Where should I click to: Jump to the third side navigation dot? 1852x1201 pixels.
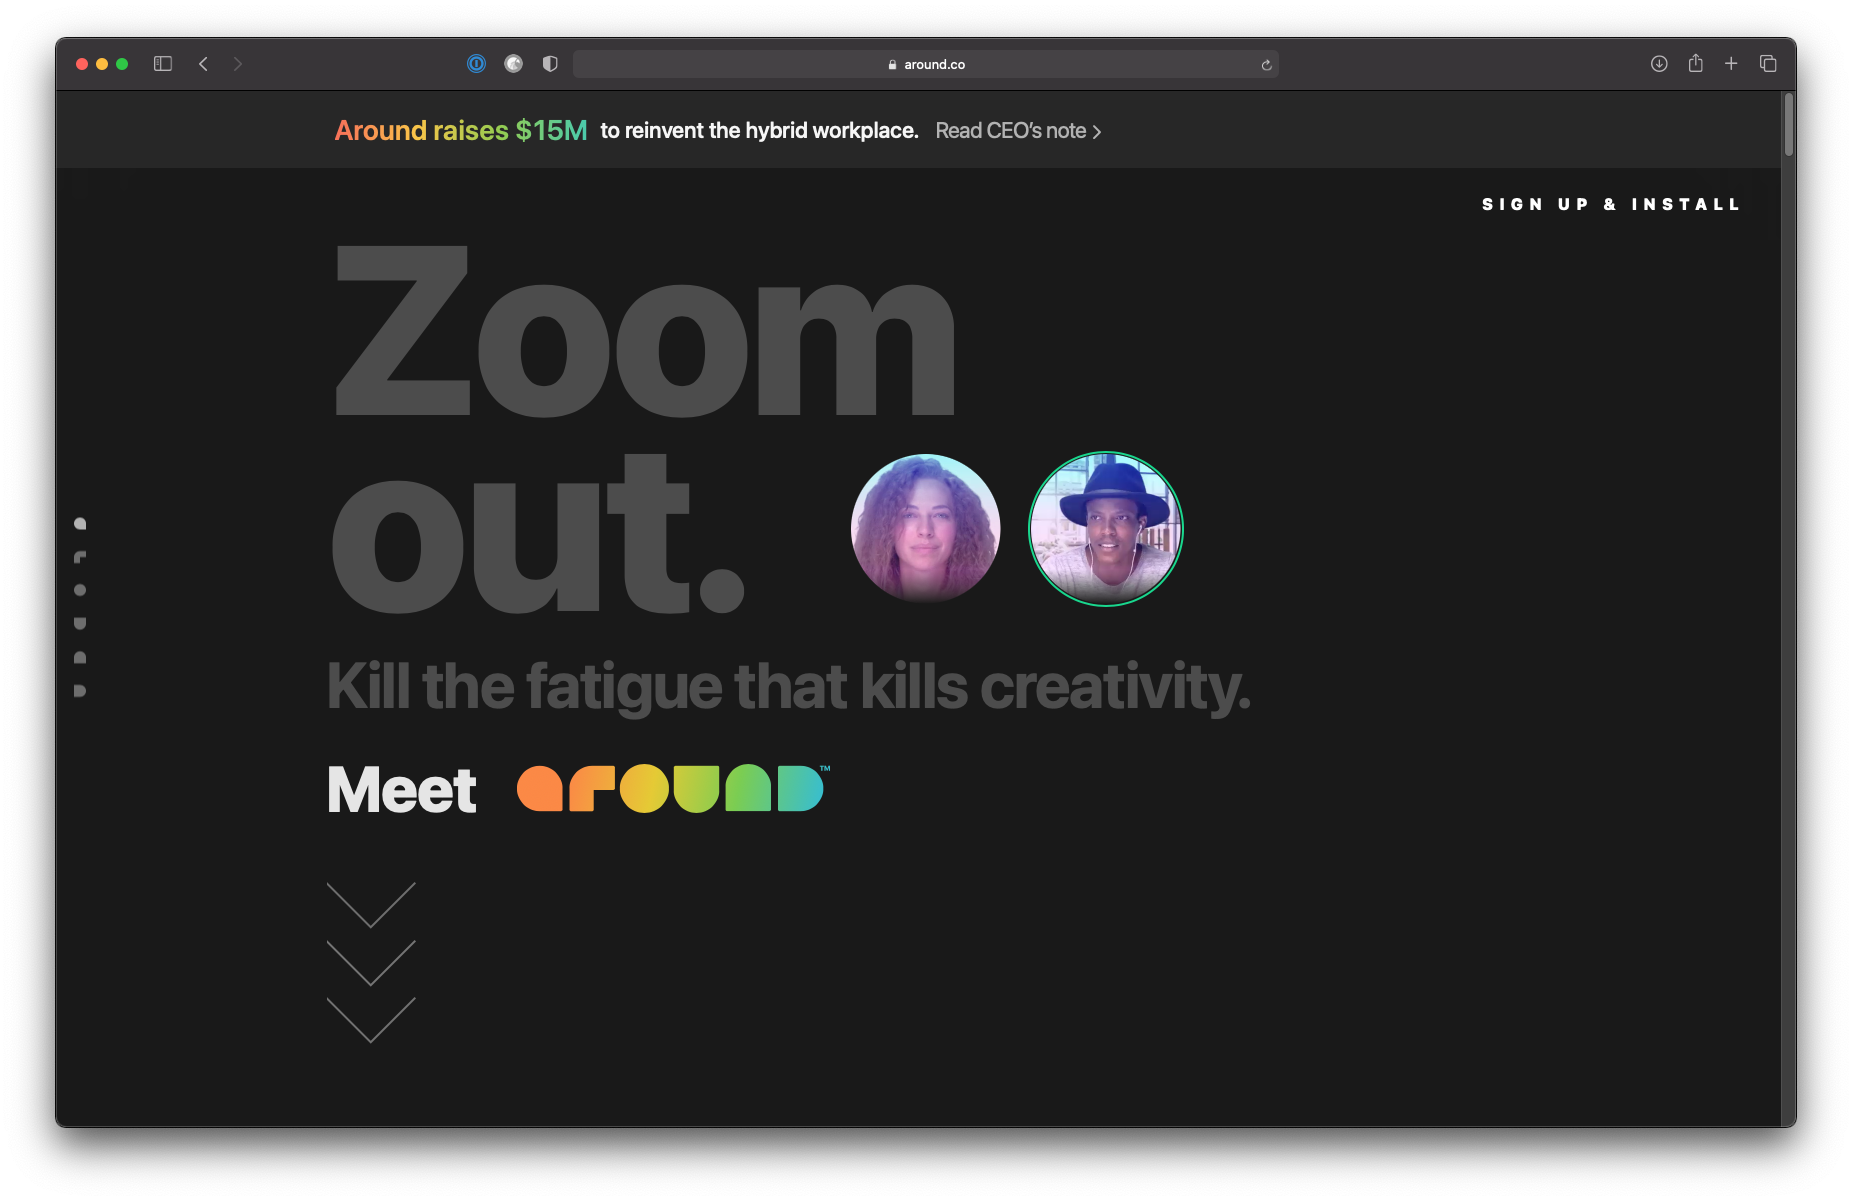click(80, 590)
